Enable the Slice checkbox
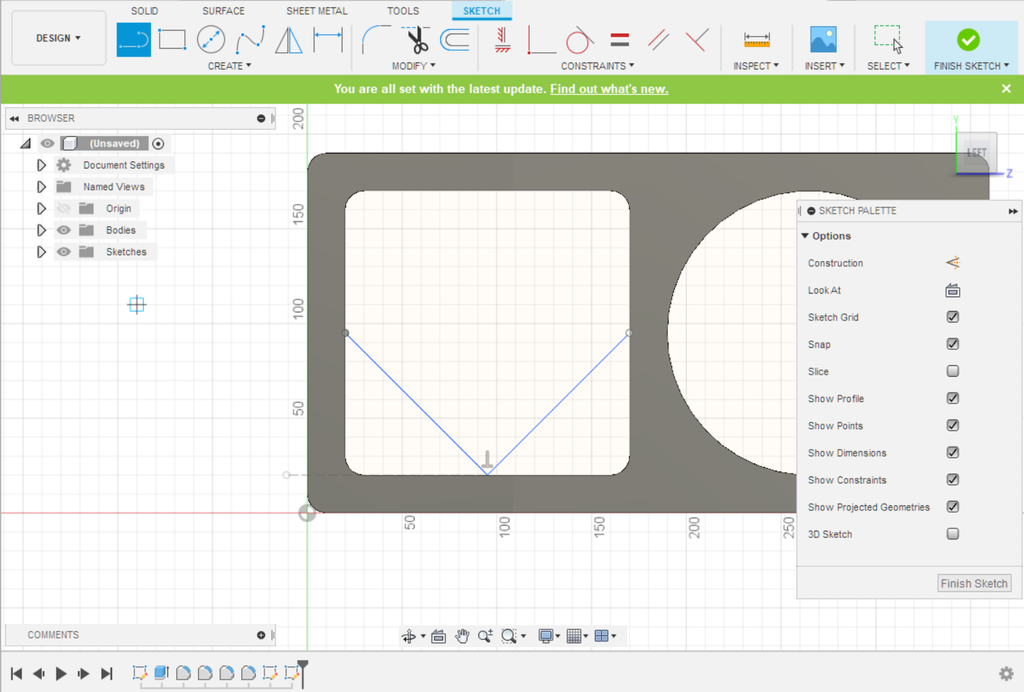This screenshot has height=692, width=1024. 952,371
